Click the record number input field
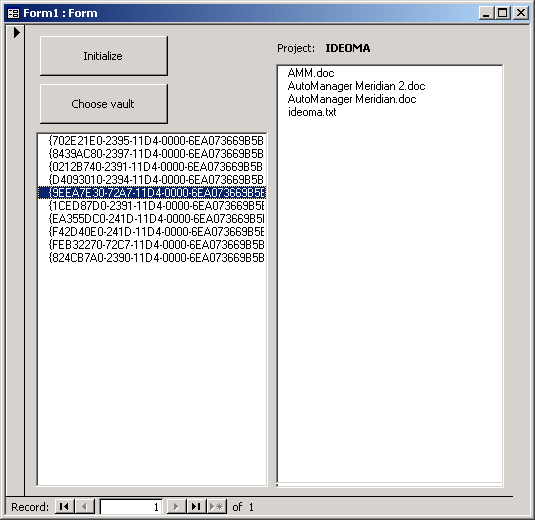Image resolution: width=535 pixels, height=520 pixels. 131,507
